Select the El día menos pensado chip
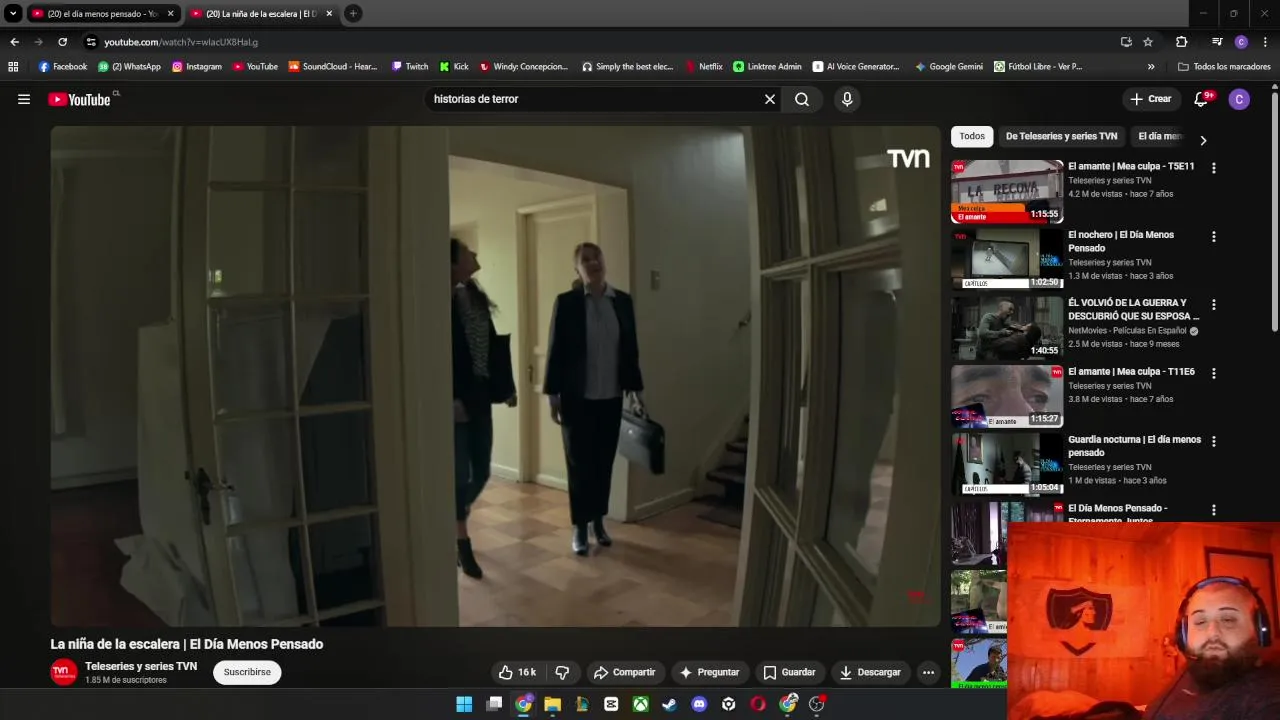The image size is (1280, 720). pos(1160,136)
